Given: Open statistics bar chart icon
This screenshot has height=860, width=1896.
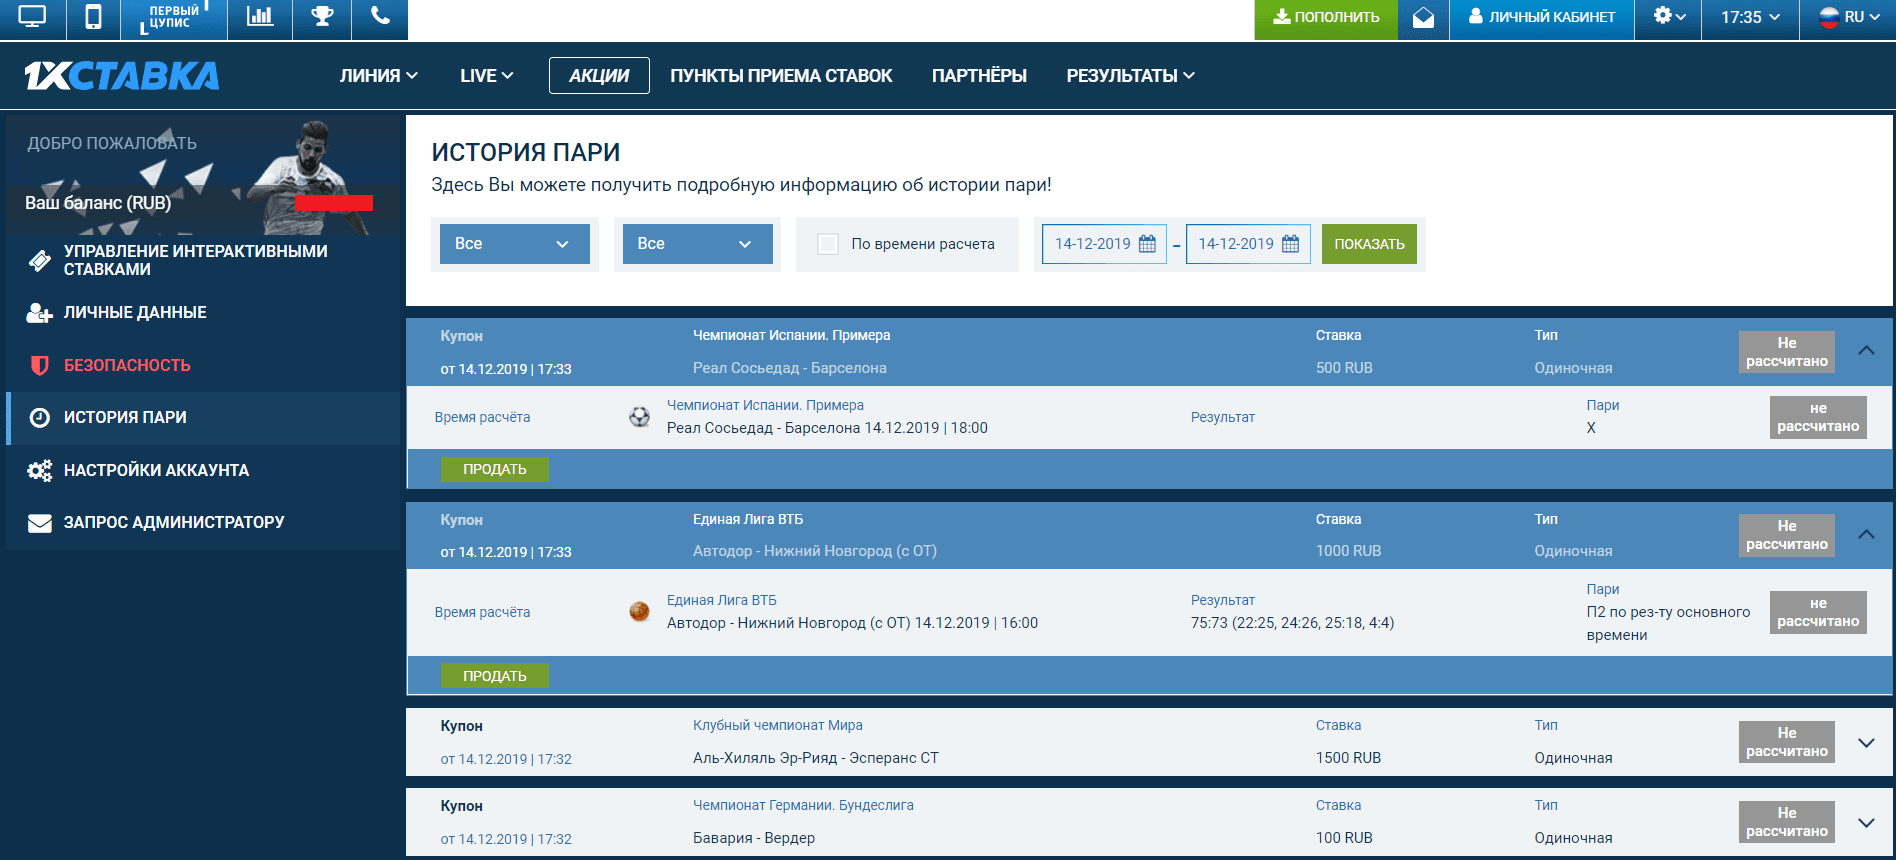Looking at the screenshot, I should 260,17.
